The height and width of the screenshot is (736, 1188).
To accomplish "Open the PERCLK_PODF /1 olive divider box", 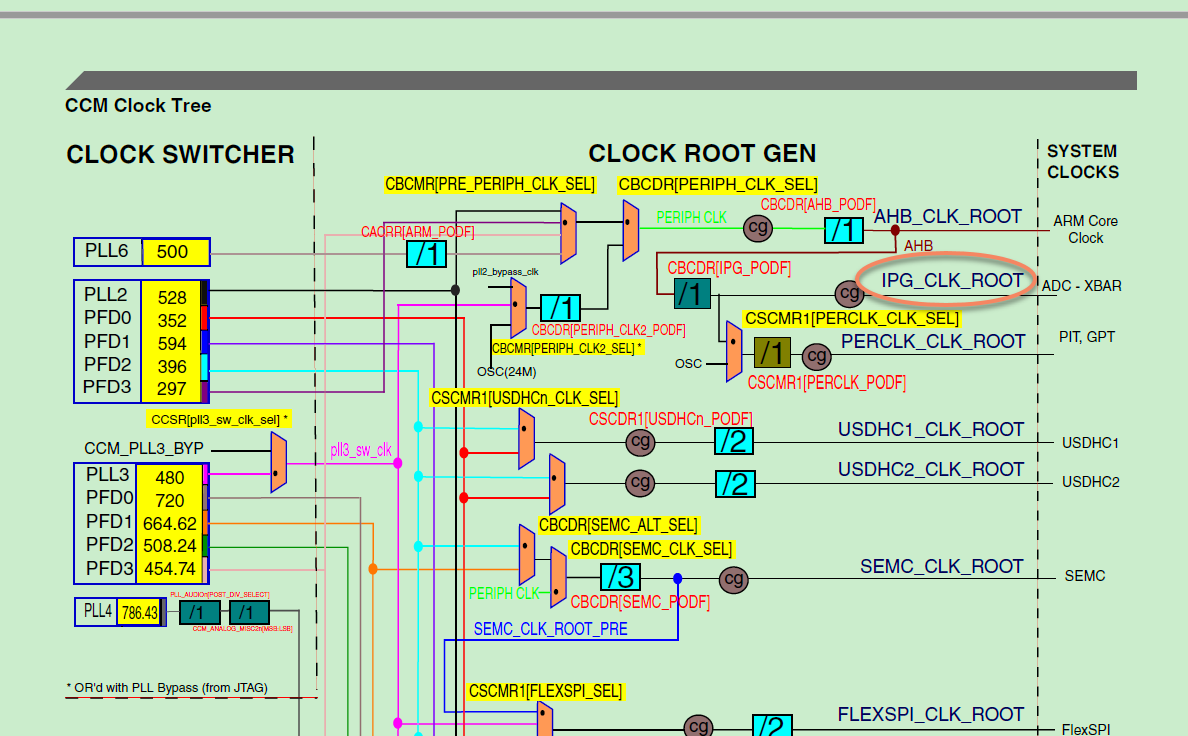I will (x=772, y=352).
